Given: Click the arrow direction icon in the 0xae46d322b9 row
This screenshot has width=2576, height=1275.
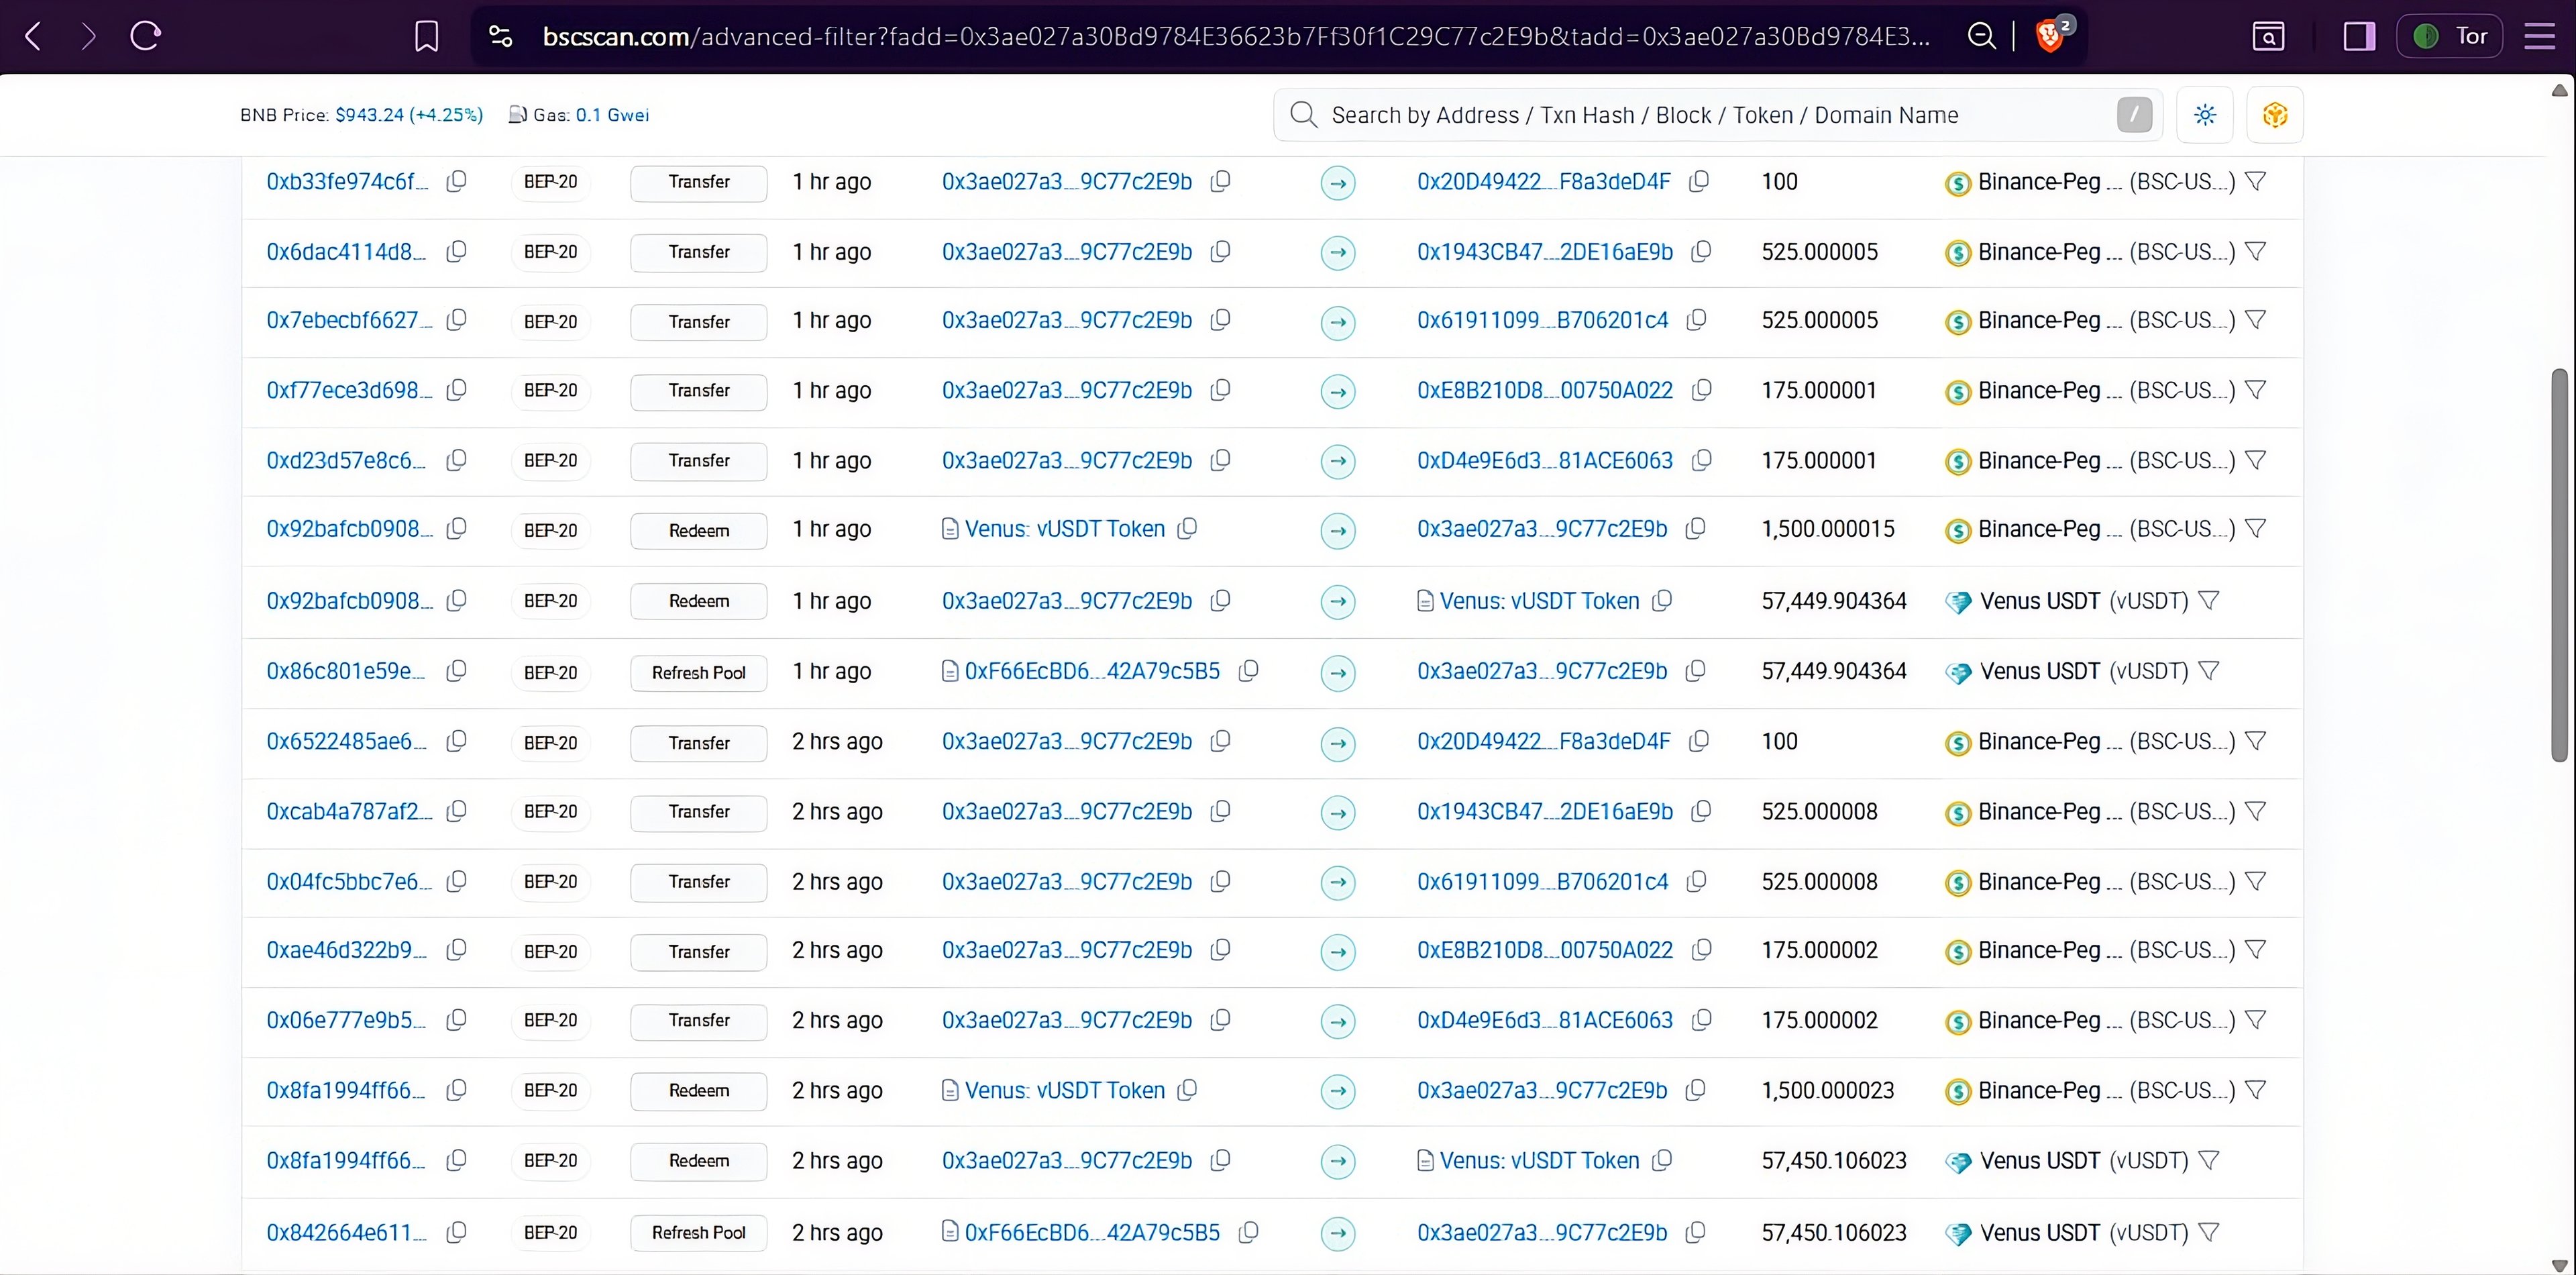Looking at the screenshot, I should (x=1338, y=952).
